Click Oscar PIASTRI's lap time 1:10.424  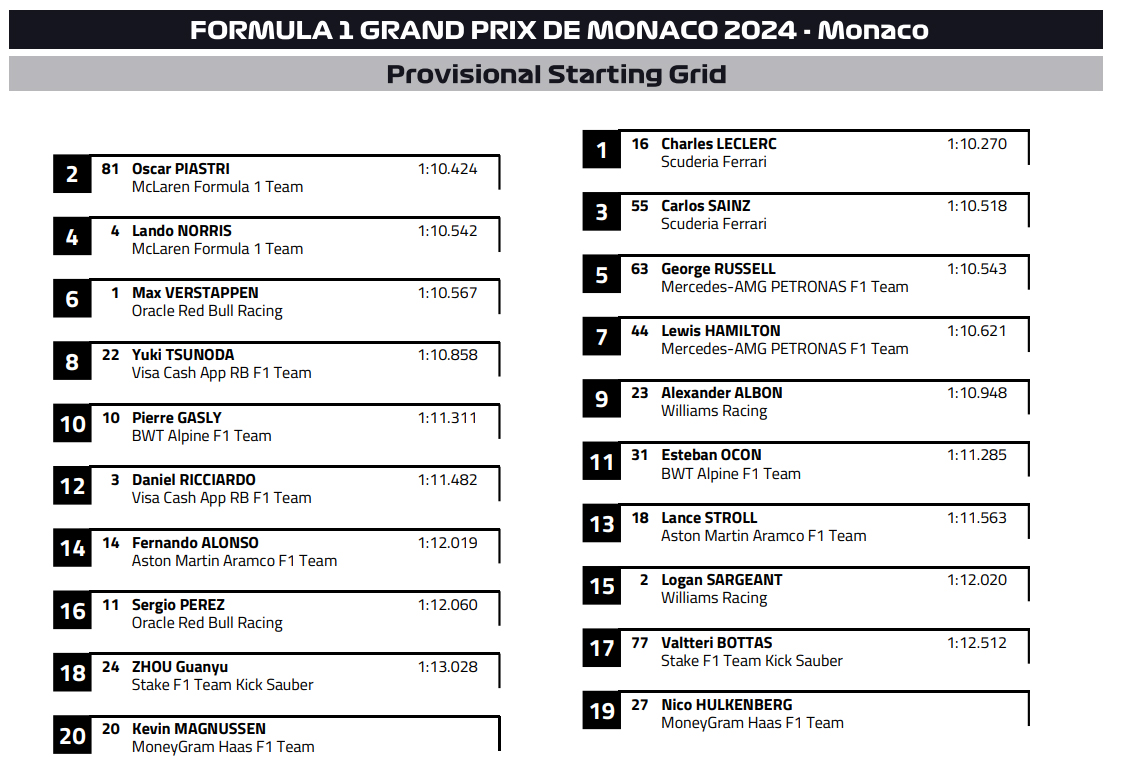(447, 169)
